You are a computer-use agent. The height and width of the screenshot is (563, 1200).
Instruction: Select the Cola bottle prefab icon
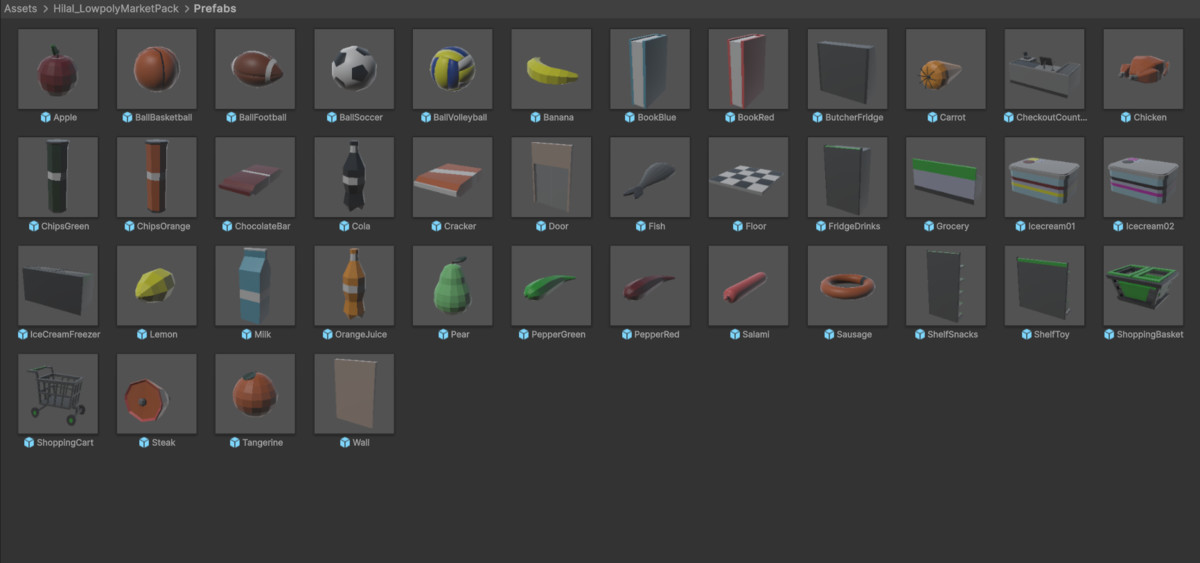(354, 177)
